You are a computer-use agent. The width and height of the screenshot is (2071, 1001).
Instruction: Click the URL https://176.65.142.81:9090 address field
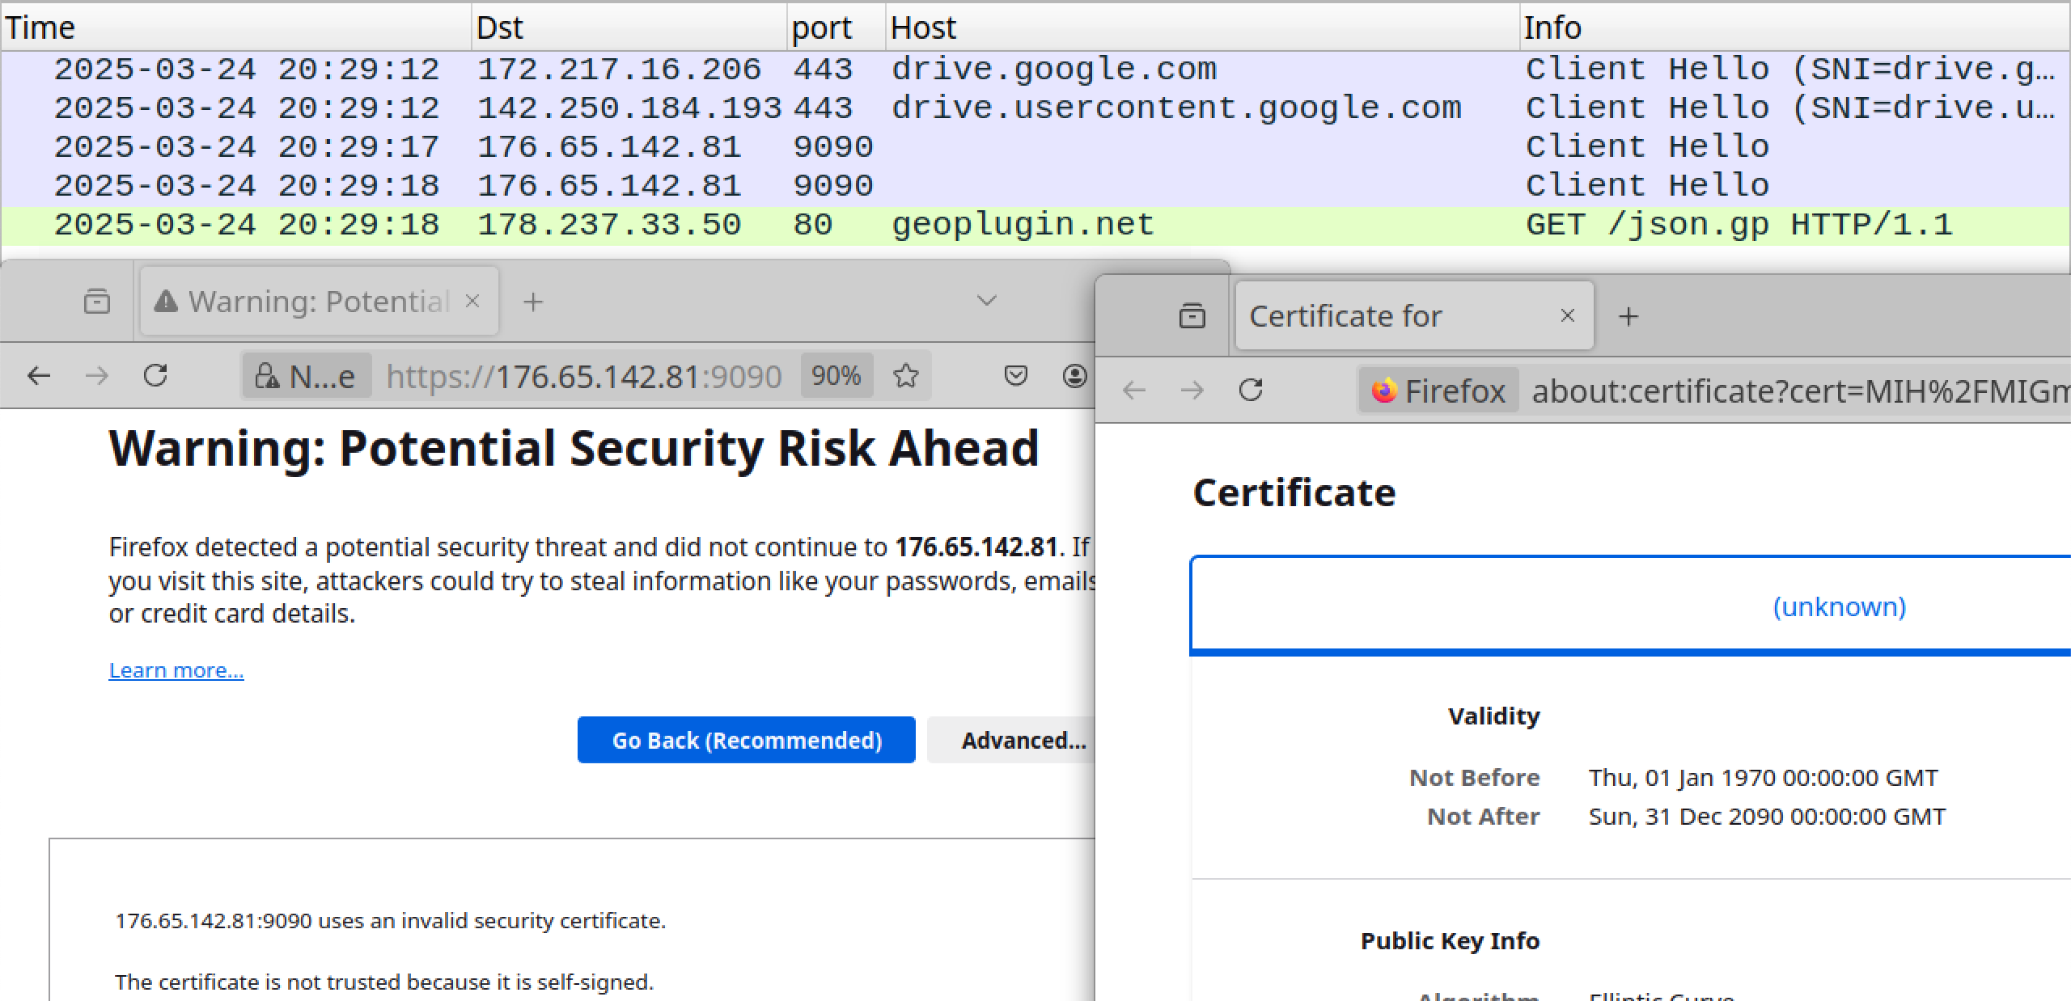(x=584, y=376)
